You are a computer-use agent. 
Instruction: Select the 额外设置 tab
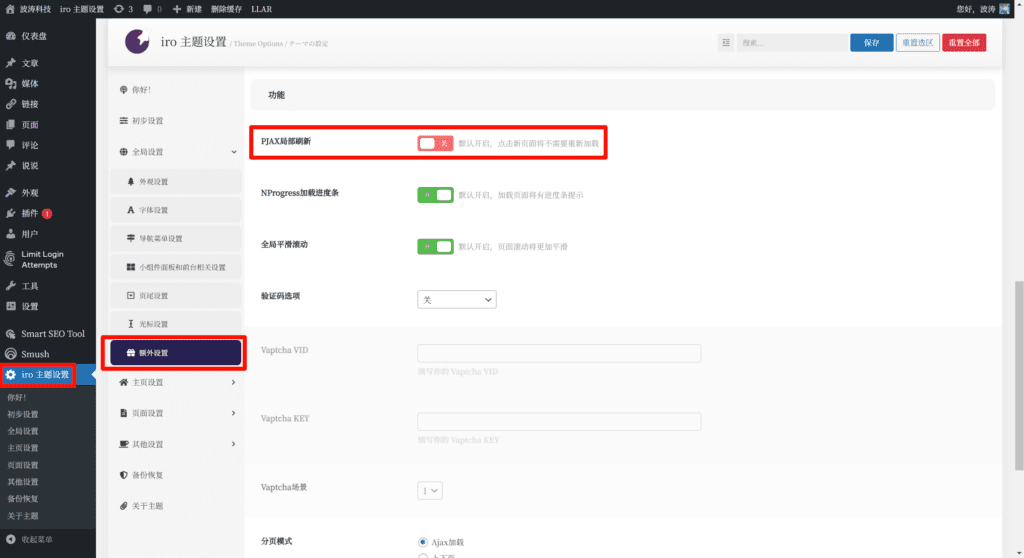tap(176, 353)
